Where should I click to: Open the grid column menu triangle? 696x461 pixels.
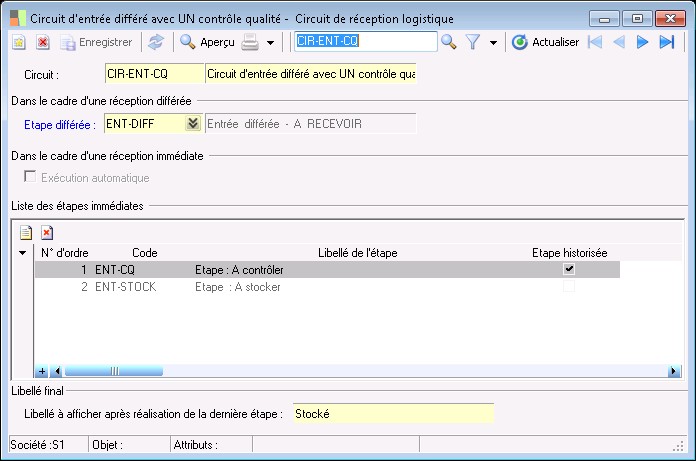(22, 253)
